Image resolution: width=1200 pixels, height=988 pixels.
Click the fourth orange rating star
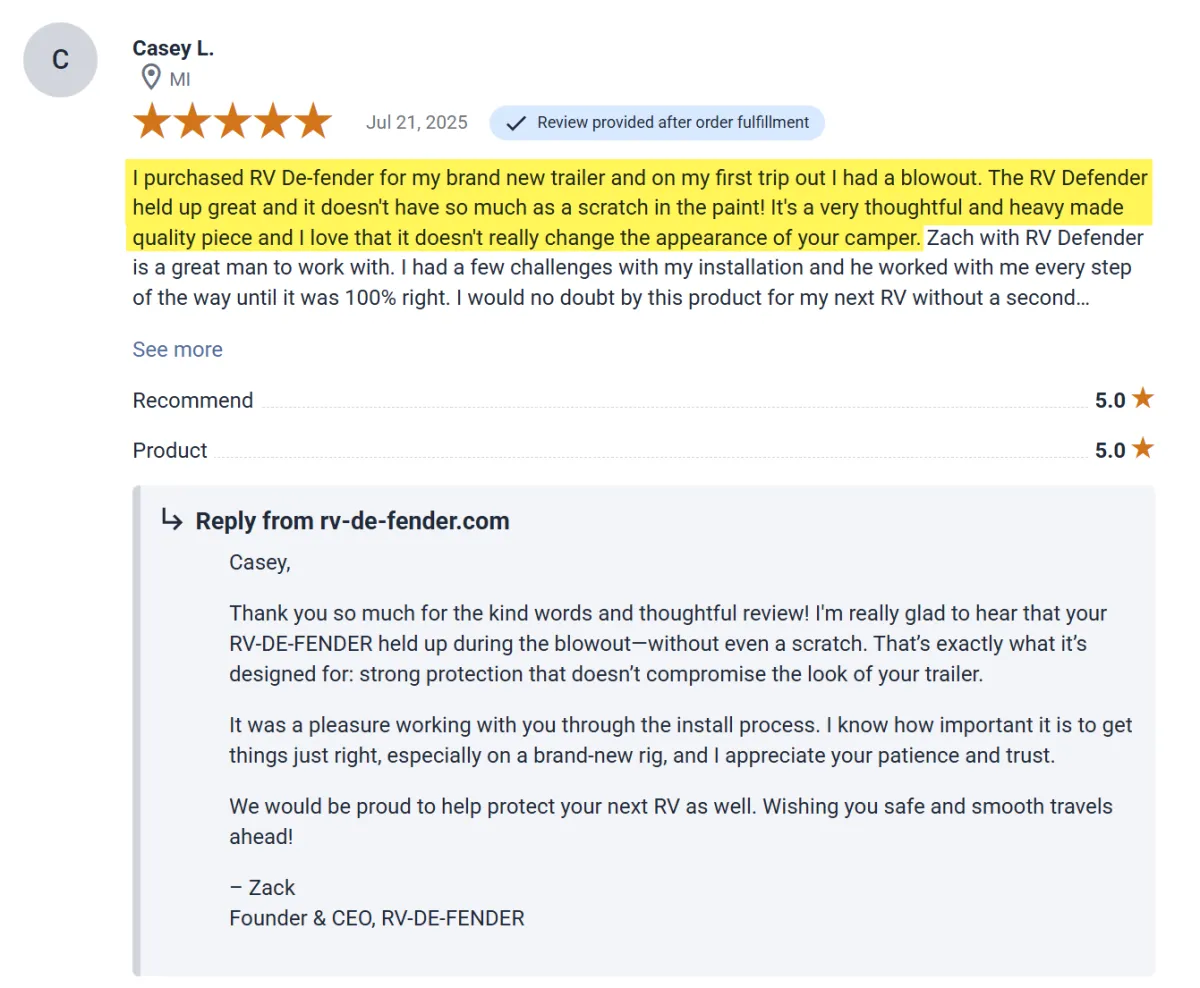[272, 122]
